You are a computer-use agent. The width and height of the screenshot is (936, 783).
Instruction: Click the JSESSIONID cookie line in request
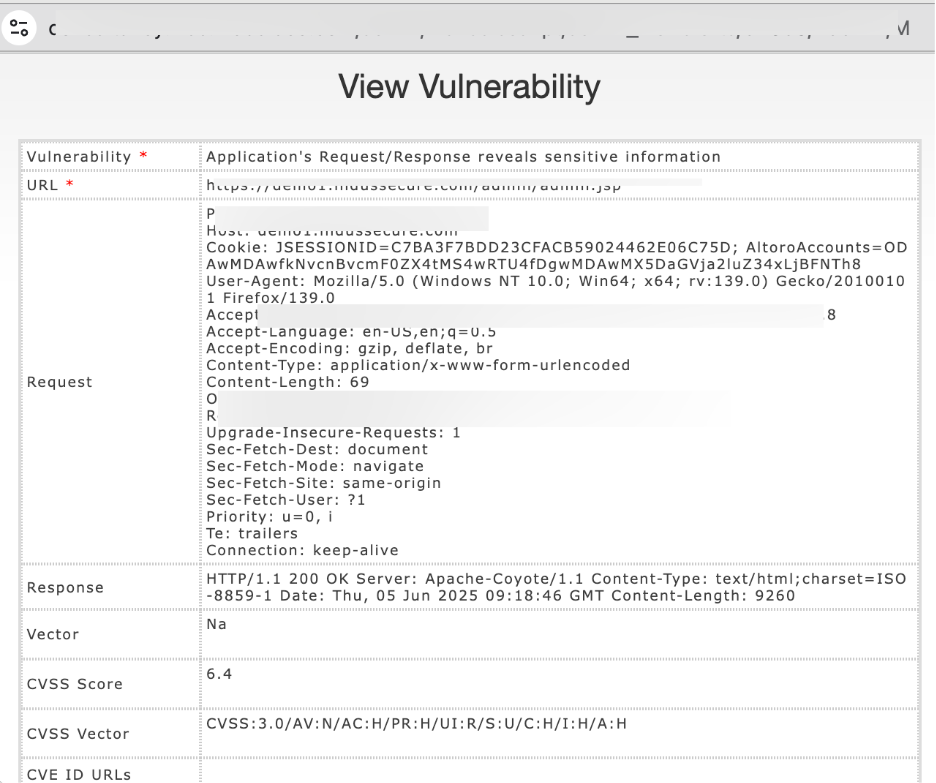[556, 247]
